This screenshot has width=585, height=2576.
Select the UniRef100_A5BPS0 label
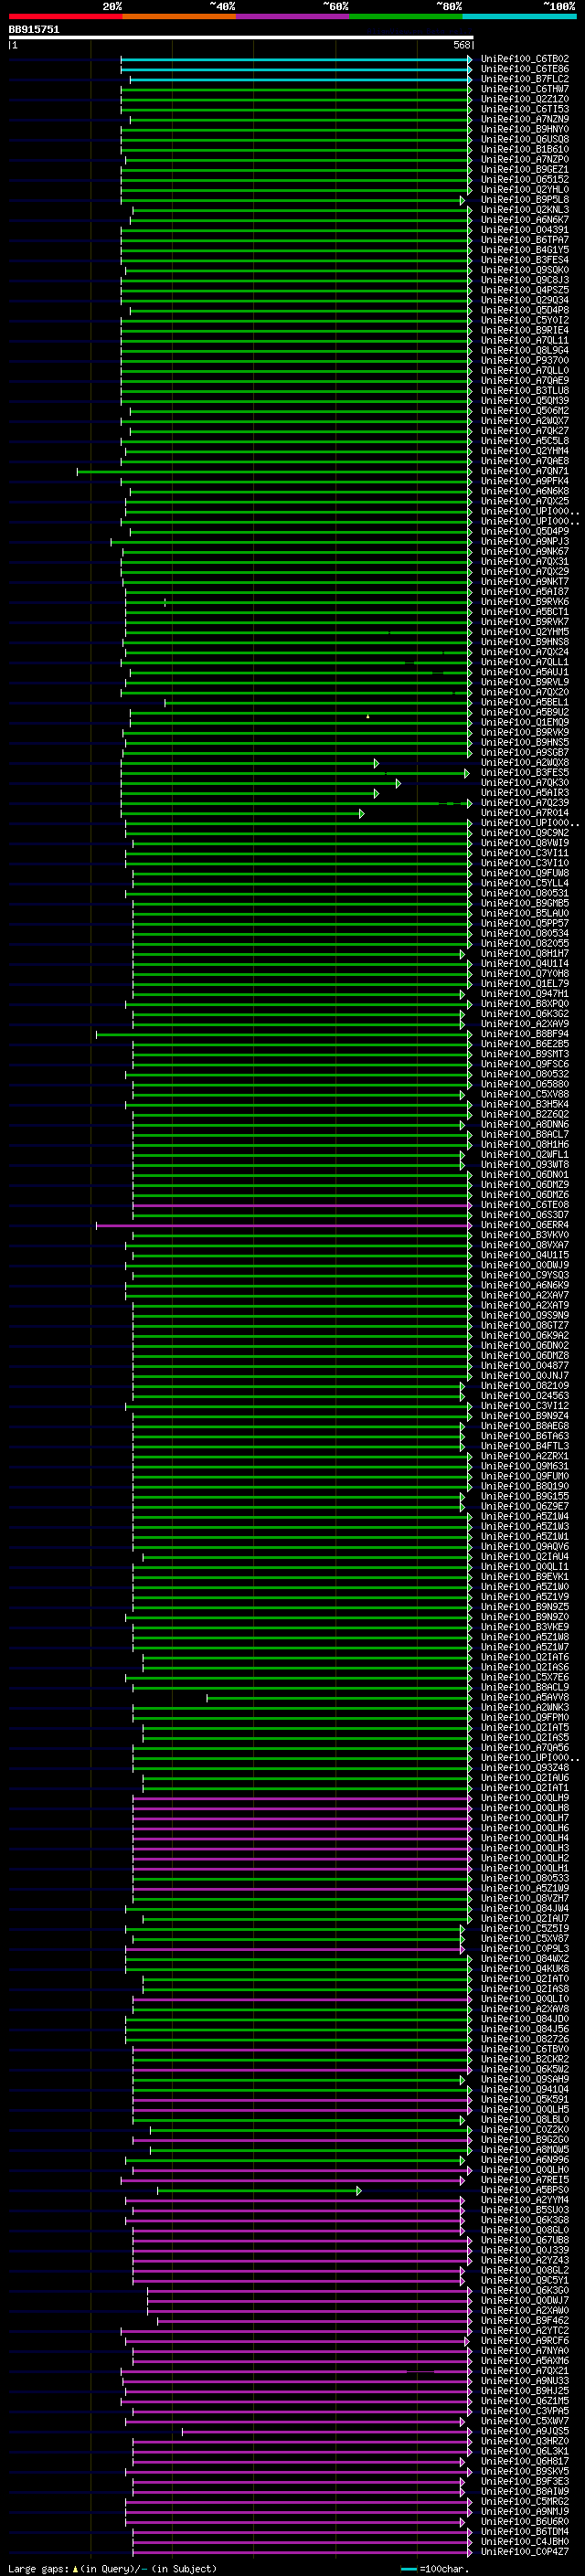tap(525, 2190)
